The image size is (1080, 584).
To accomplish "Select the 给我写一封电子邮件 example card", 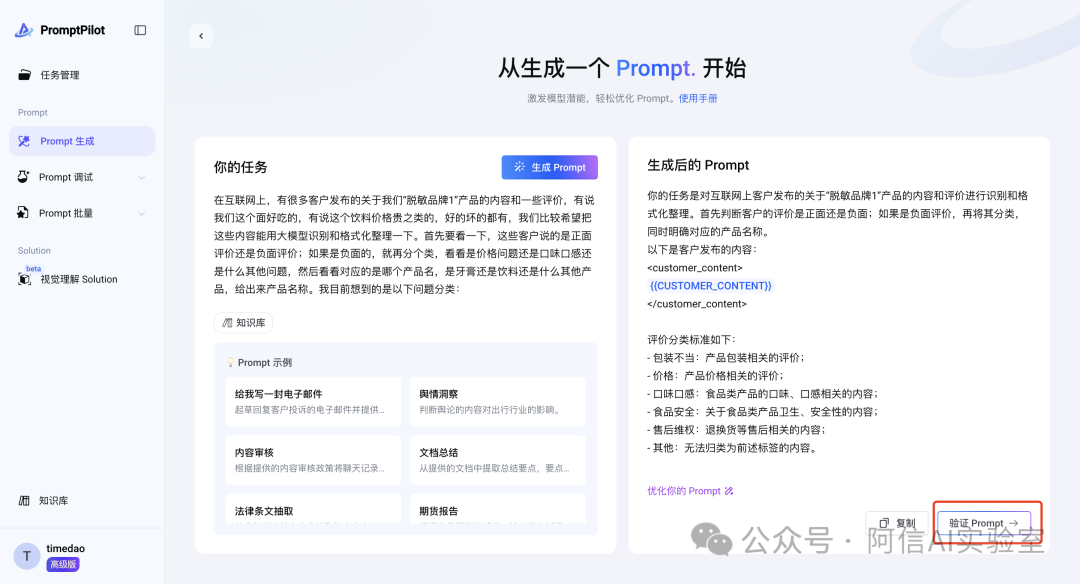I will click(313, 402).
